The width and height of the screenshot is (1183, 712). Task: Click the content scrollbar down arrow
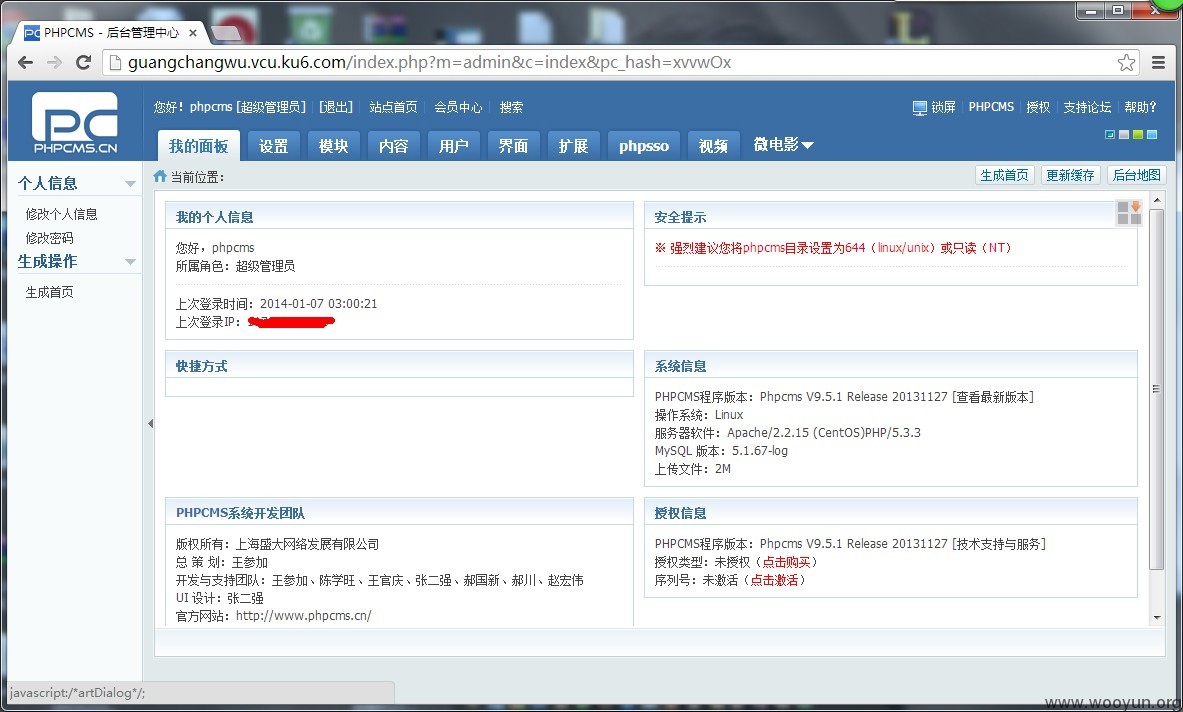point(1157,618)
